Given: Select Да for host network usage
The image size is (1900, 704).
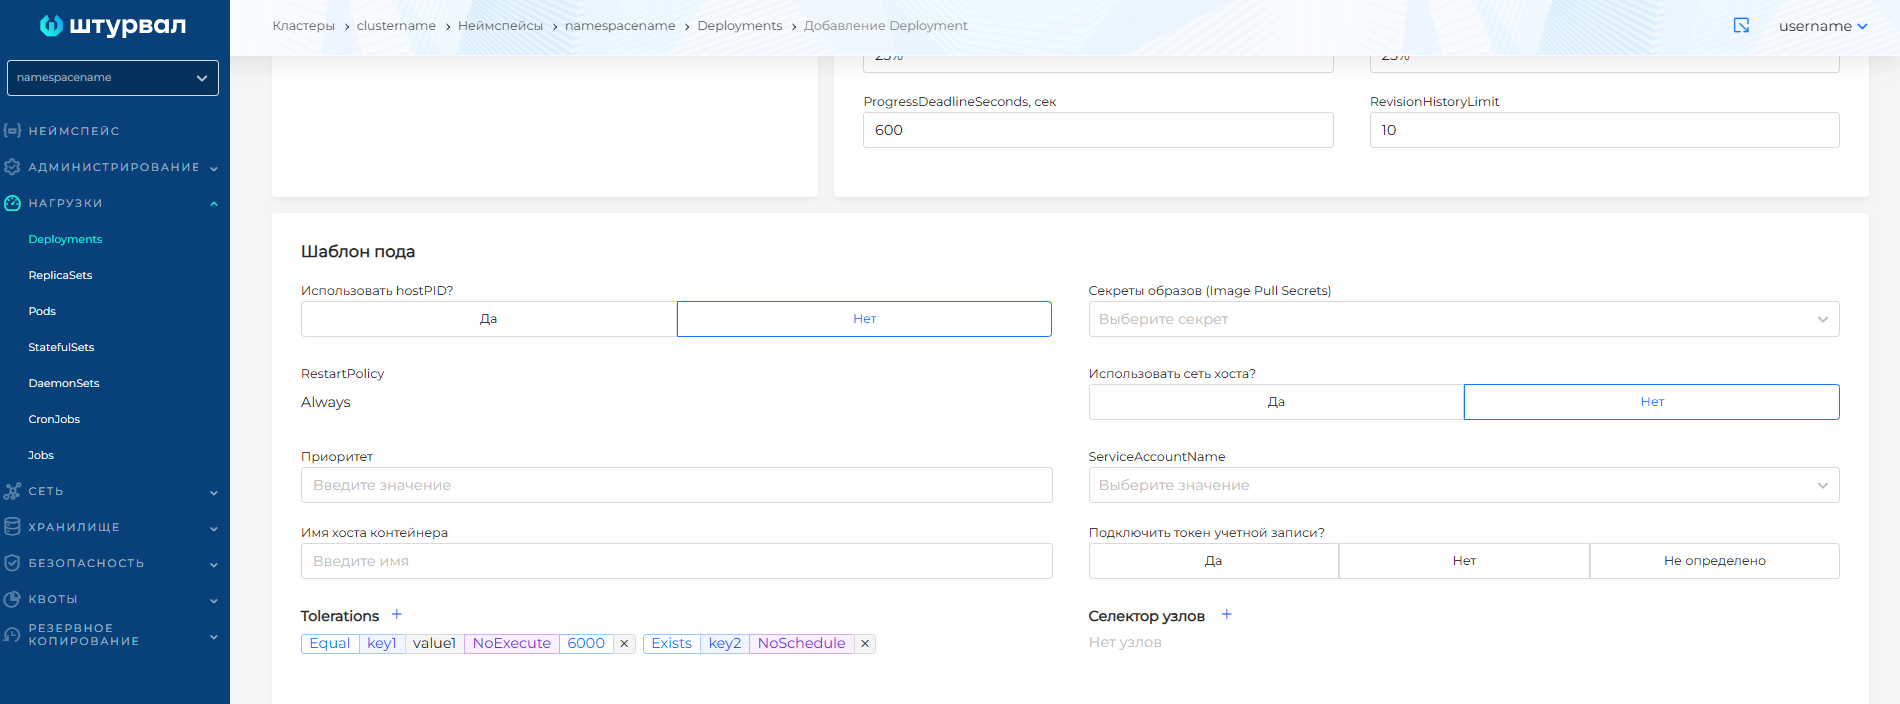Looking at the screenshot, I should [1276, 402].
